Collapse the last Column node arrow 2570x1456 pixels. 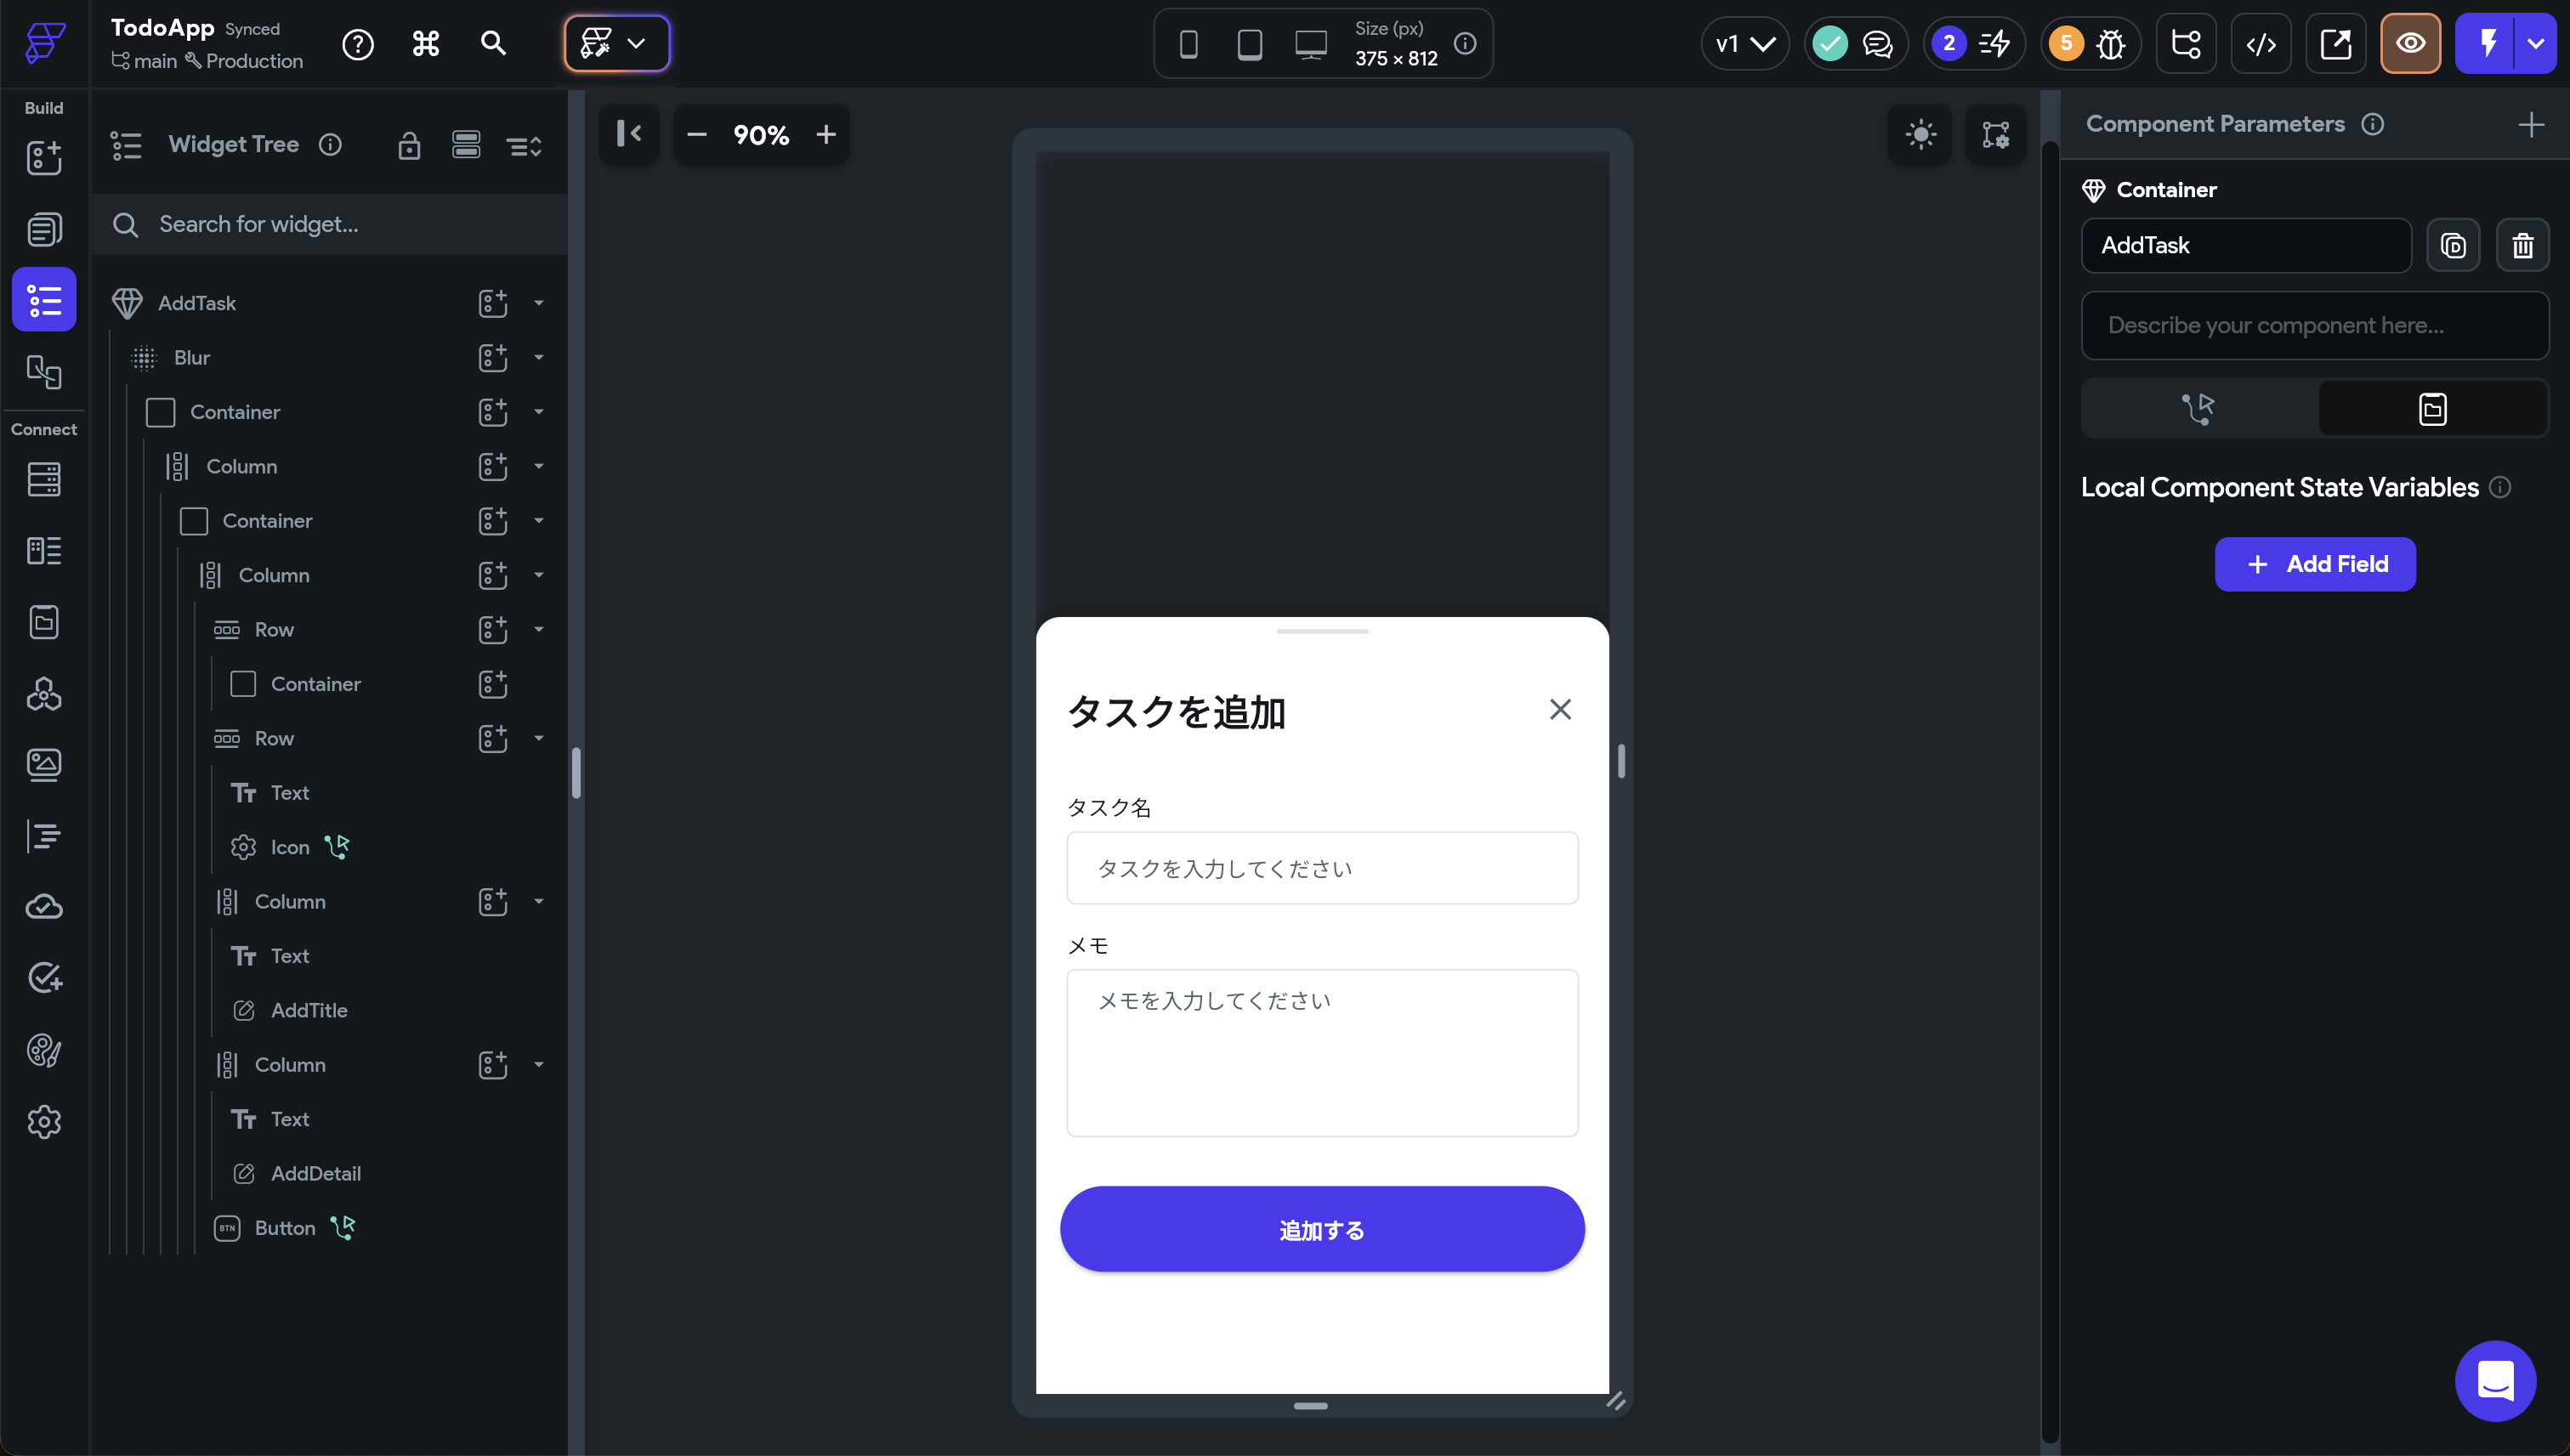tap(539, 1065)
